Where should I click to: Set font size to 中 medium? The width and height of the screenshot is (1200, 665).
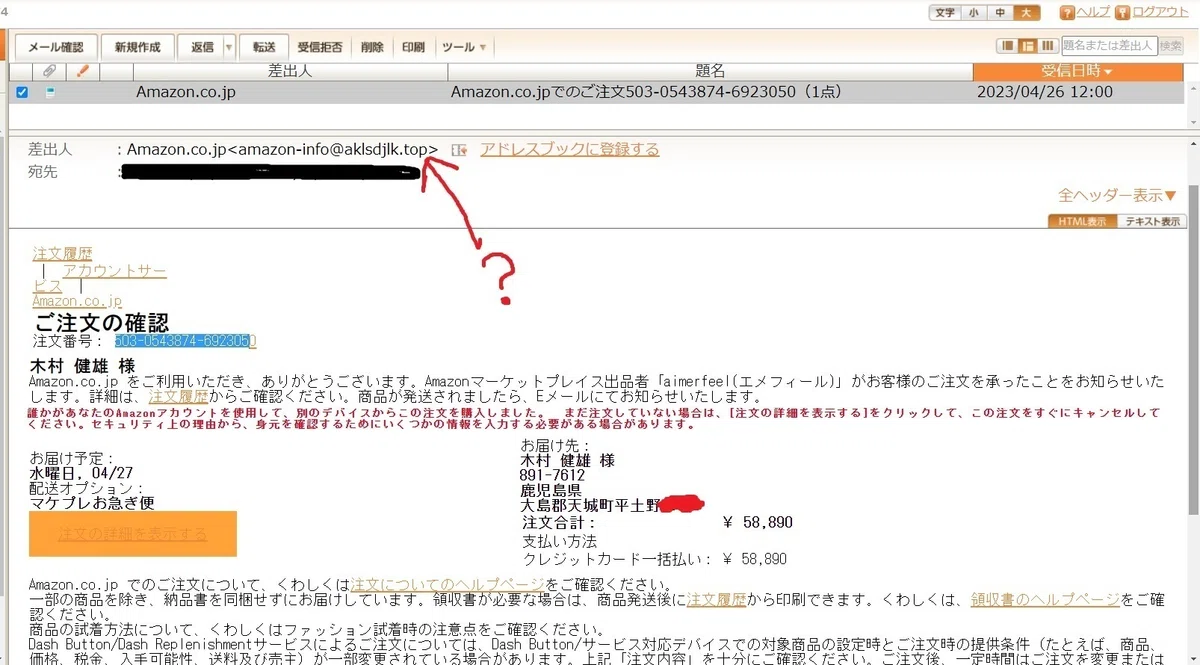[999, 12]
